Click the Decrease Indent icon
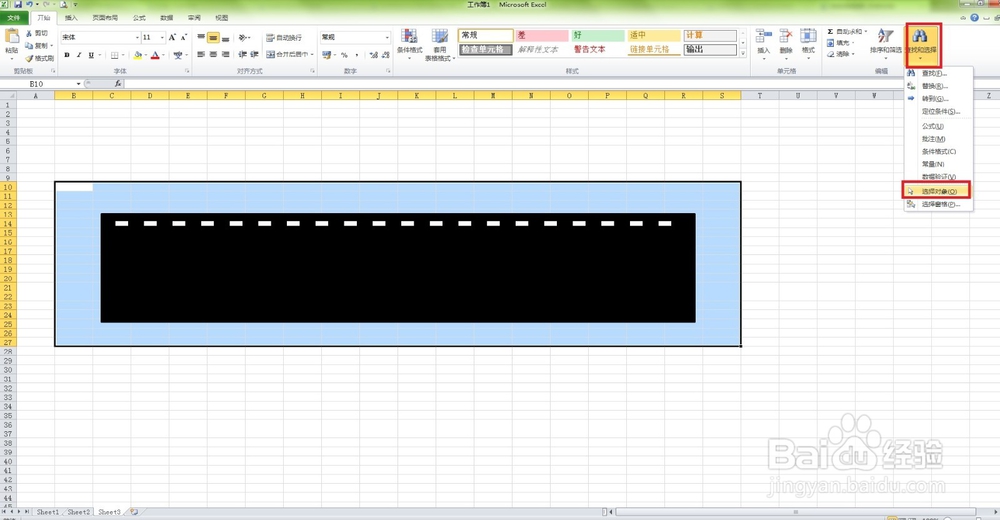This screenshot has width=1000, height=520. (x=242, y=55)
